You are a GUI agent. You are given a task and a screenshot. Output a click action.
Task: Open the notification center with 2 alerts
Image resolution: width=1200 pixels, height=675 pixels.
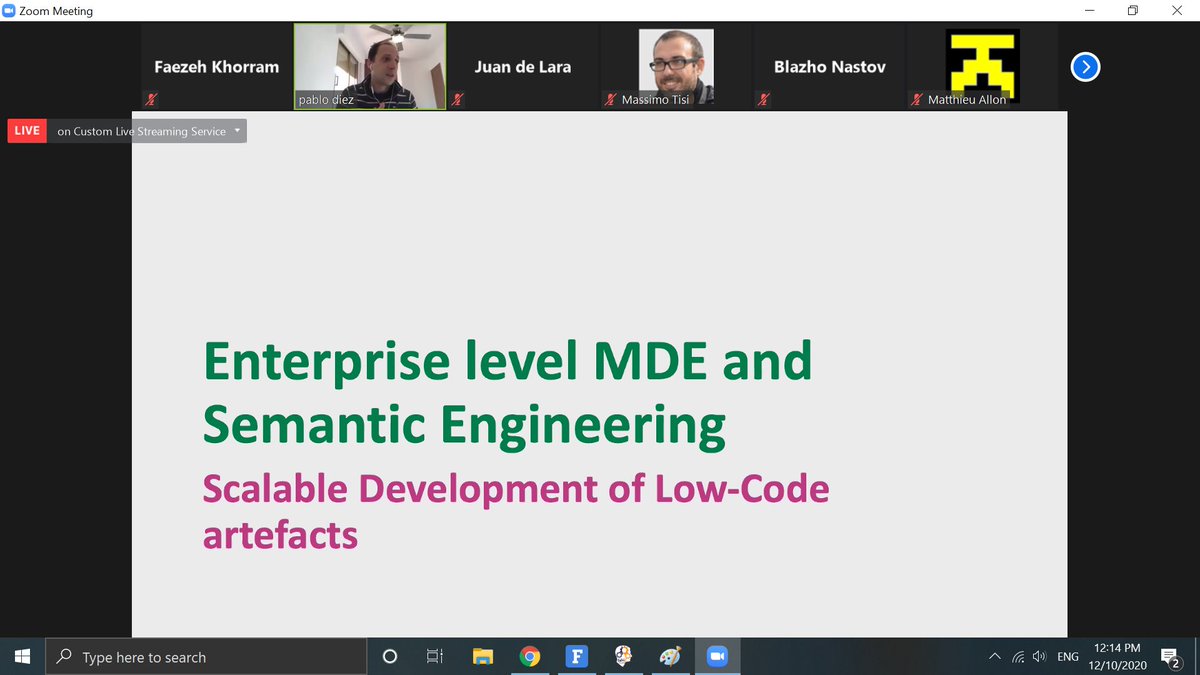(1172, 657)
